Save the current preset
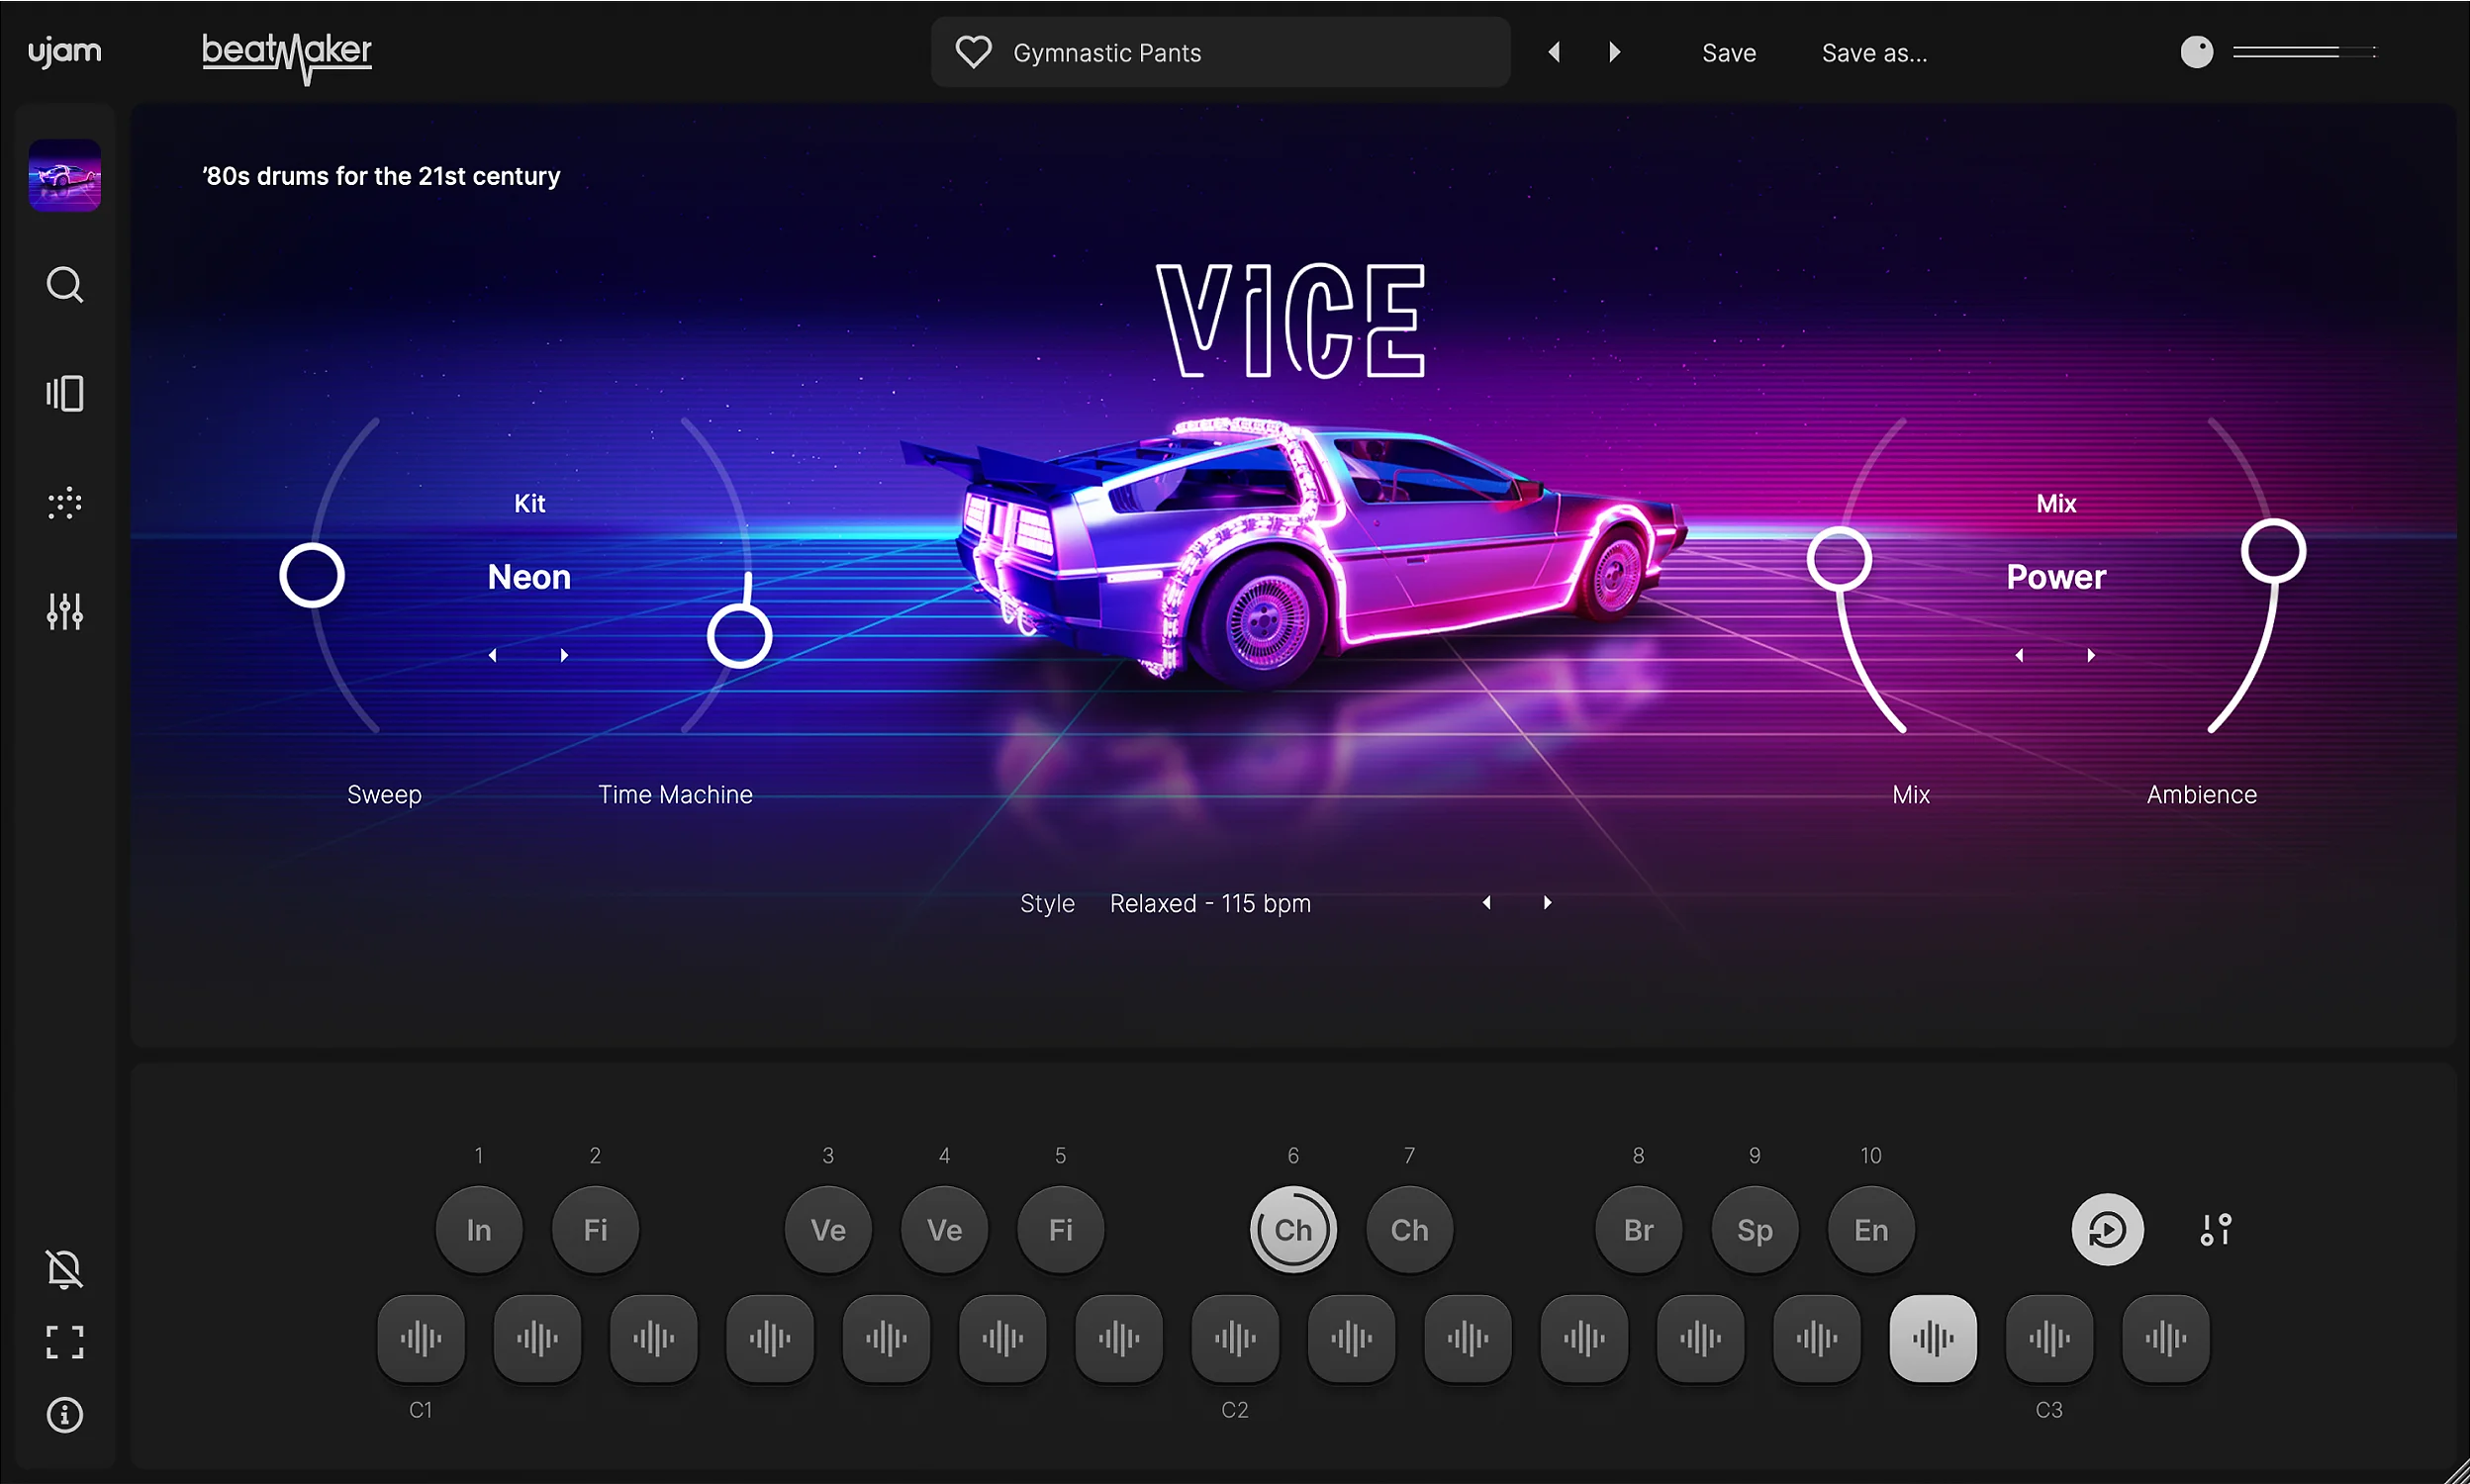2470x1484 pixels. pyautogui.click(x=1728, y=52)
